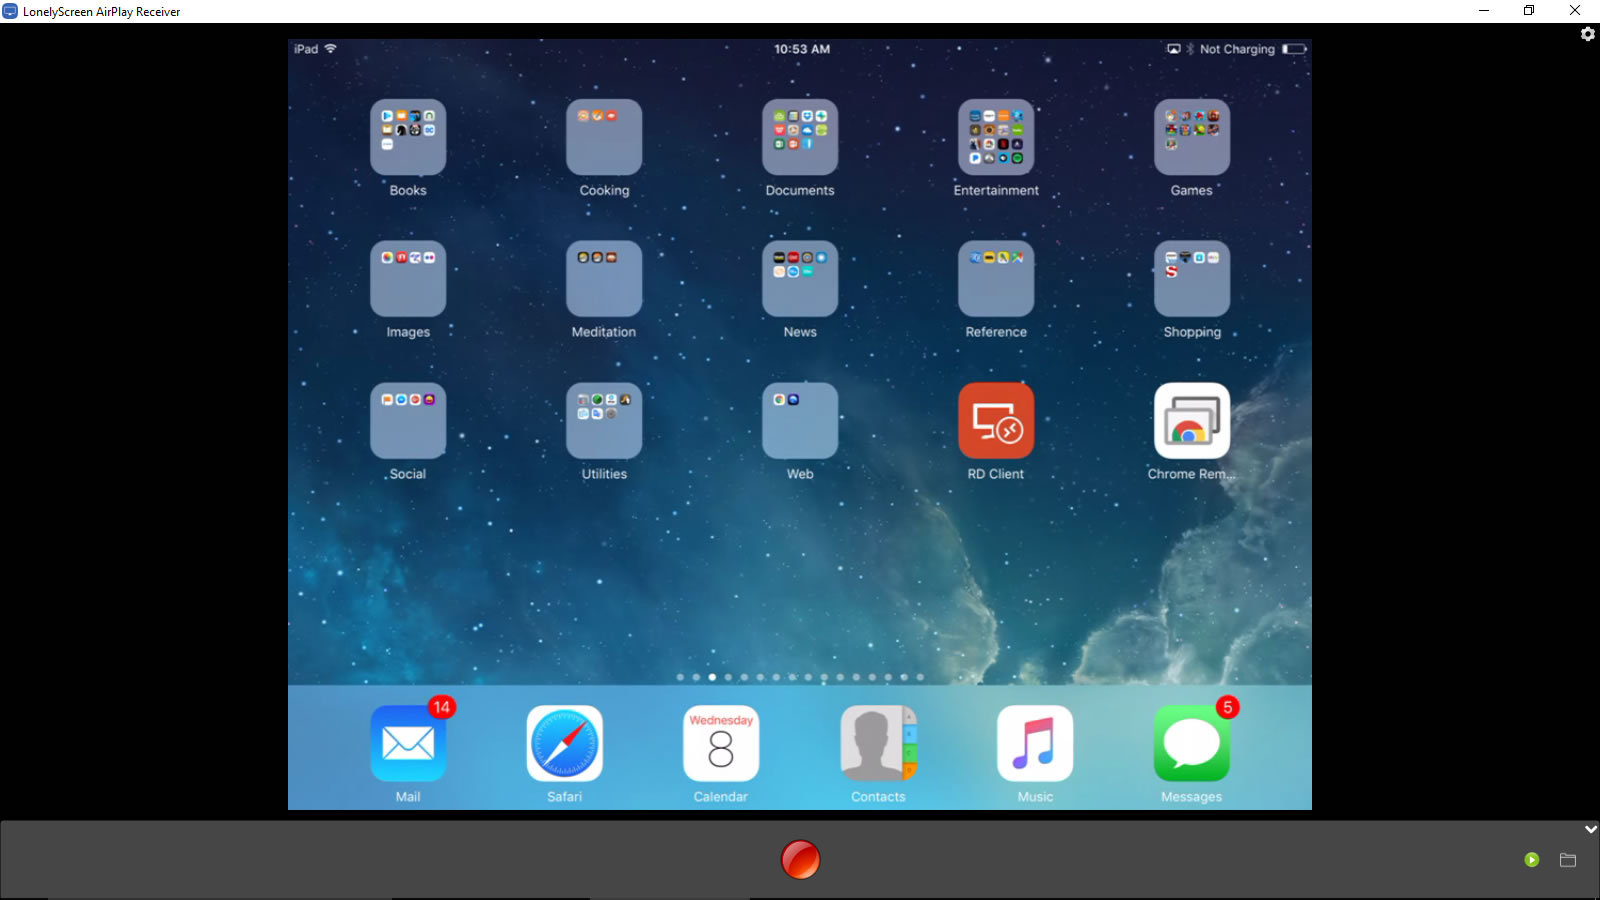Screen dimensions: 1600x900
Task: Open the News folder
Action: pos(800,279)
